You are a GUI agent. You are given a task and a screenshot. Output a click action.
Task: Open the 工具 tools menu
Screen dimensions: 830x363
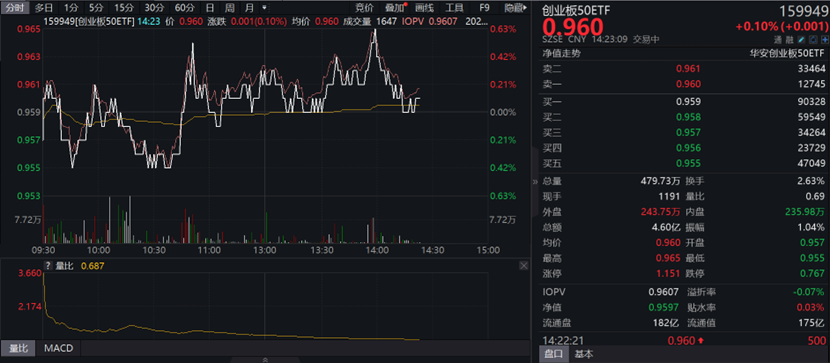(454, 8)
